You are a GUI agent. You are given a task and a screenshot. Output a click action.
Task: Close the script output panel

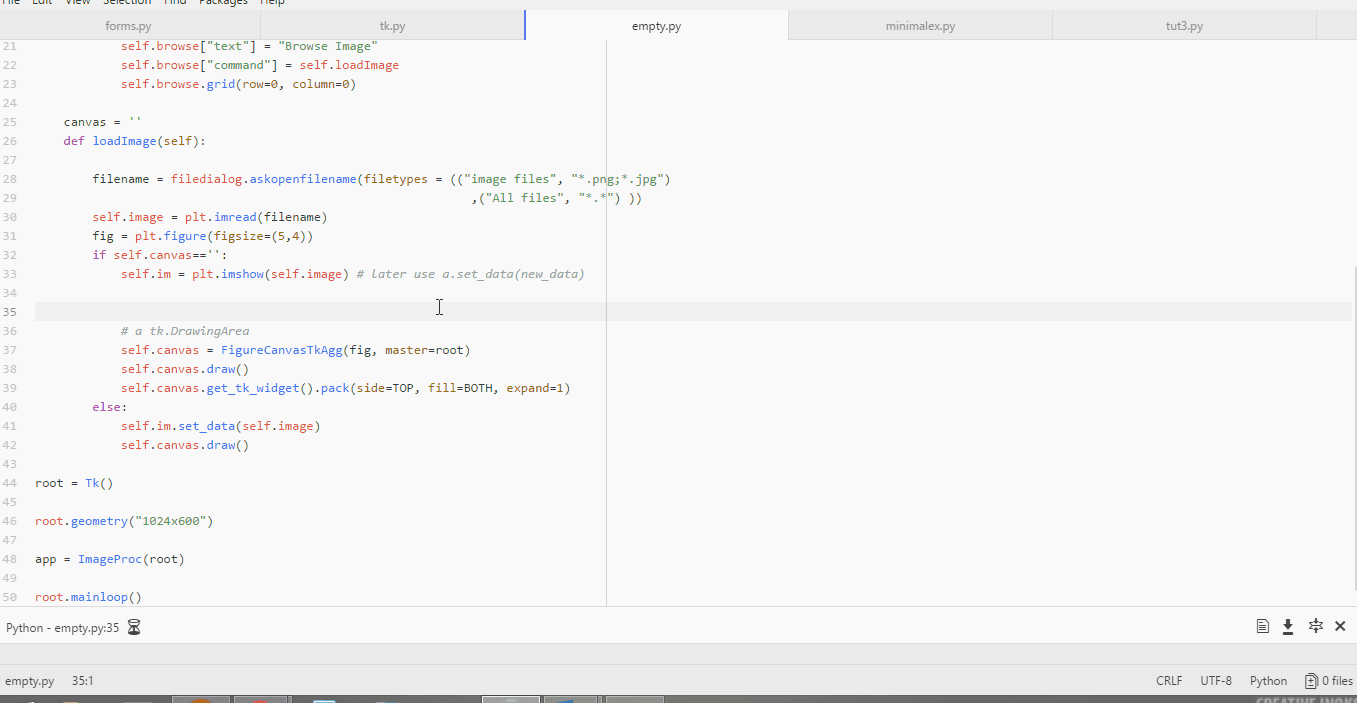[x=1340, y=626]
